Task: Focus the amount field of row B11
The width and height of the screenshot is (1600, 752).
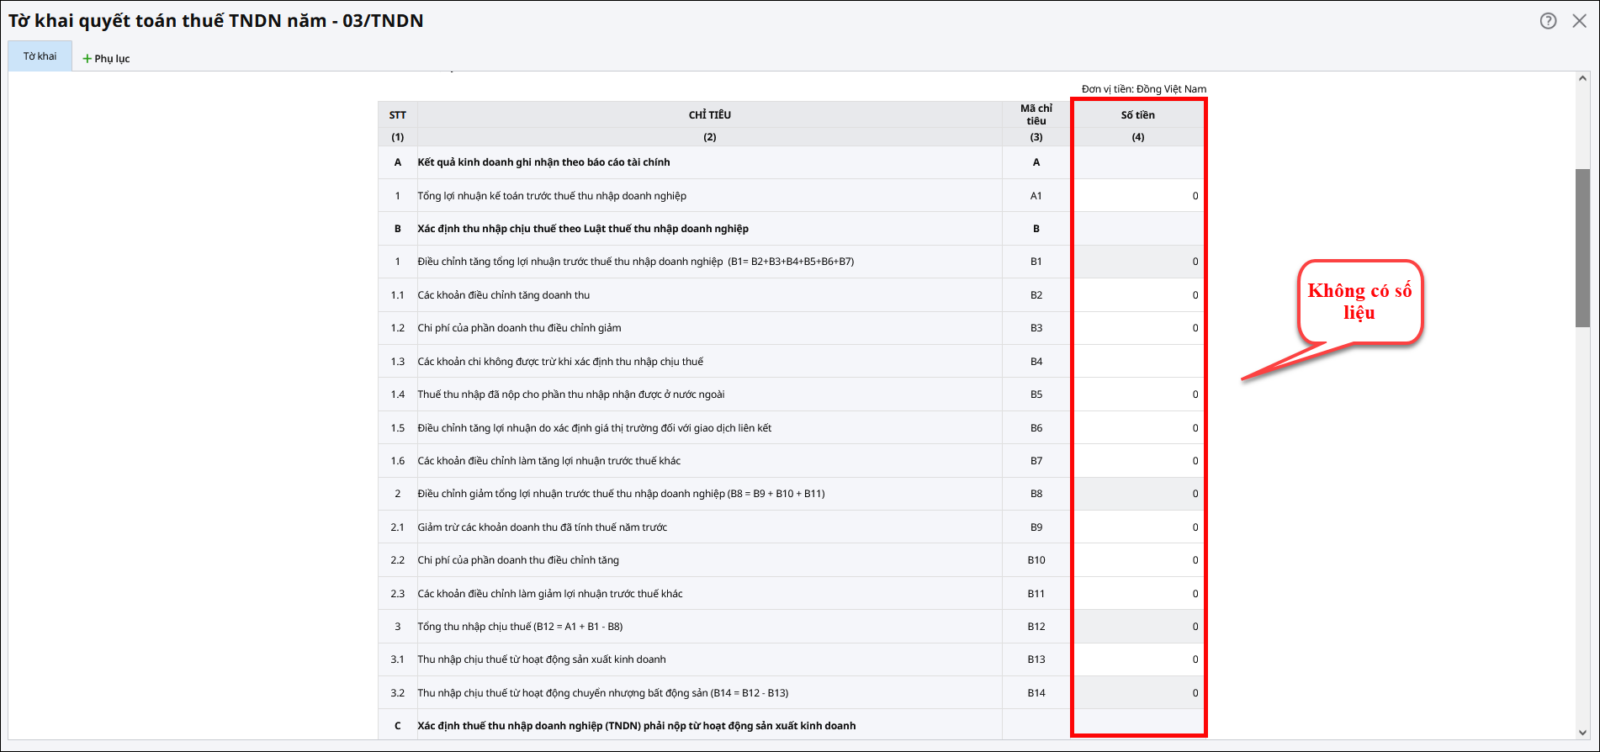Action: tap(1138, 594)
